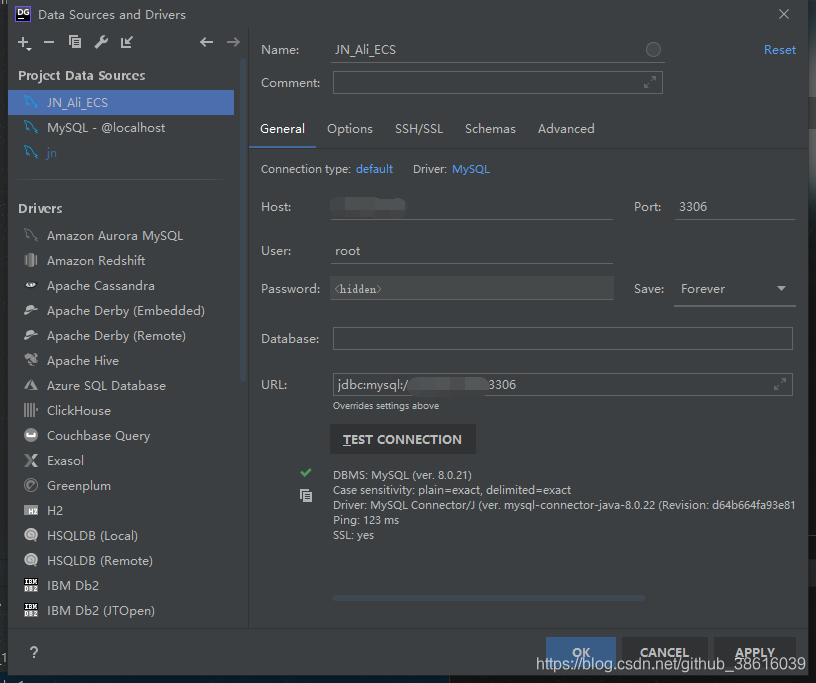Select the Amazon Redshift driver

pyautogui.click(x=96, y=261)
